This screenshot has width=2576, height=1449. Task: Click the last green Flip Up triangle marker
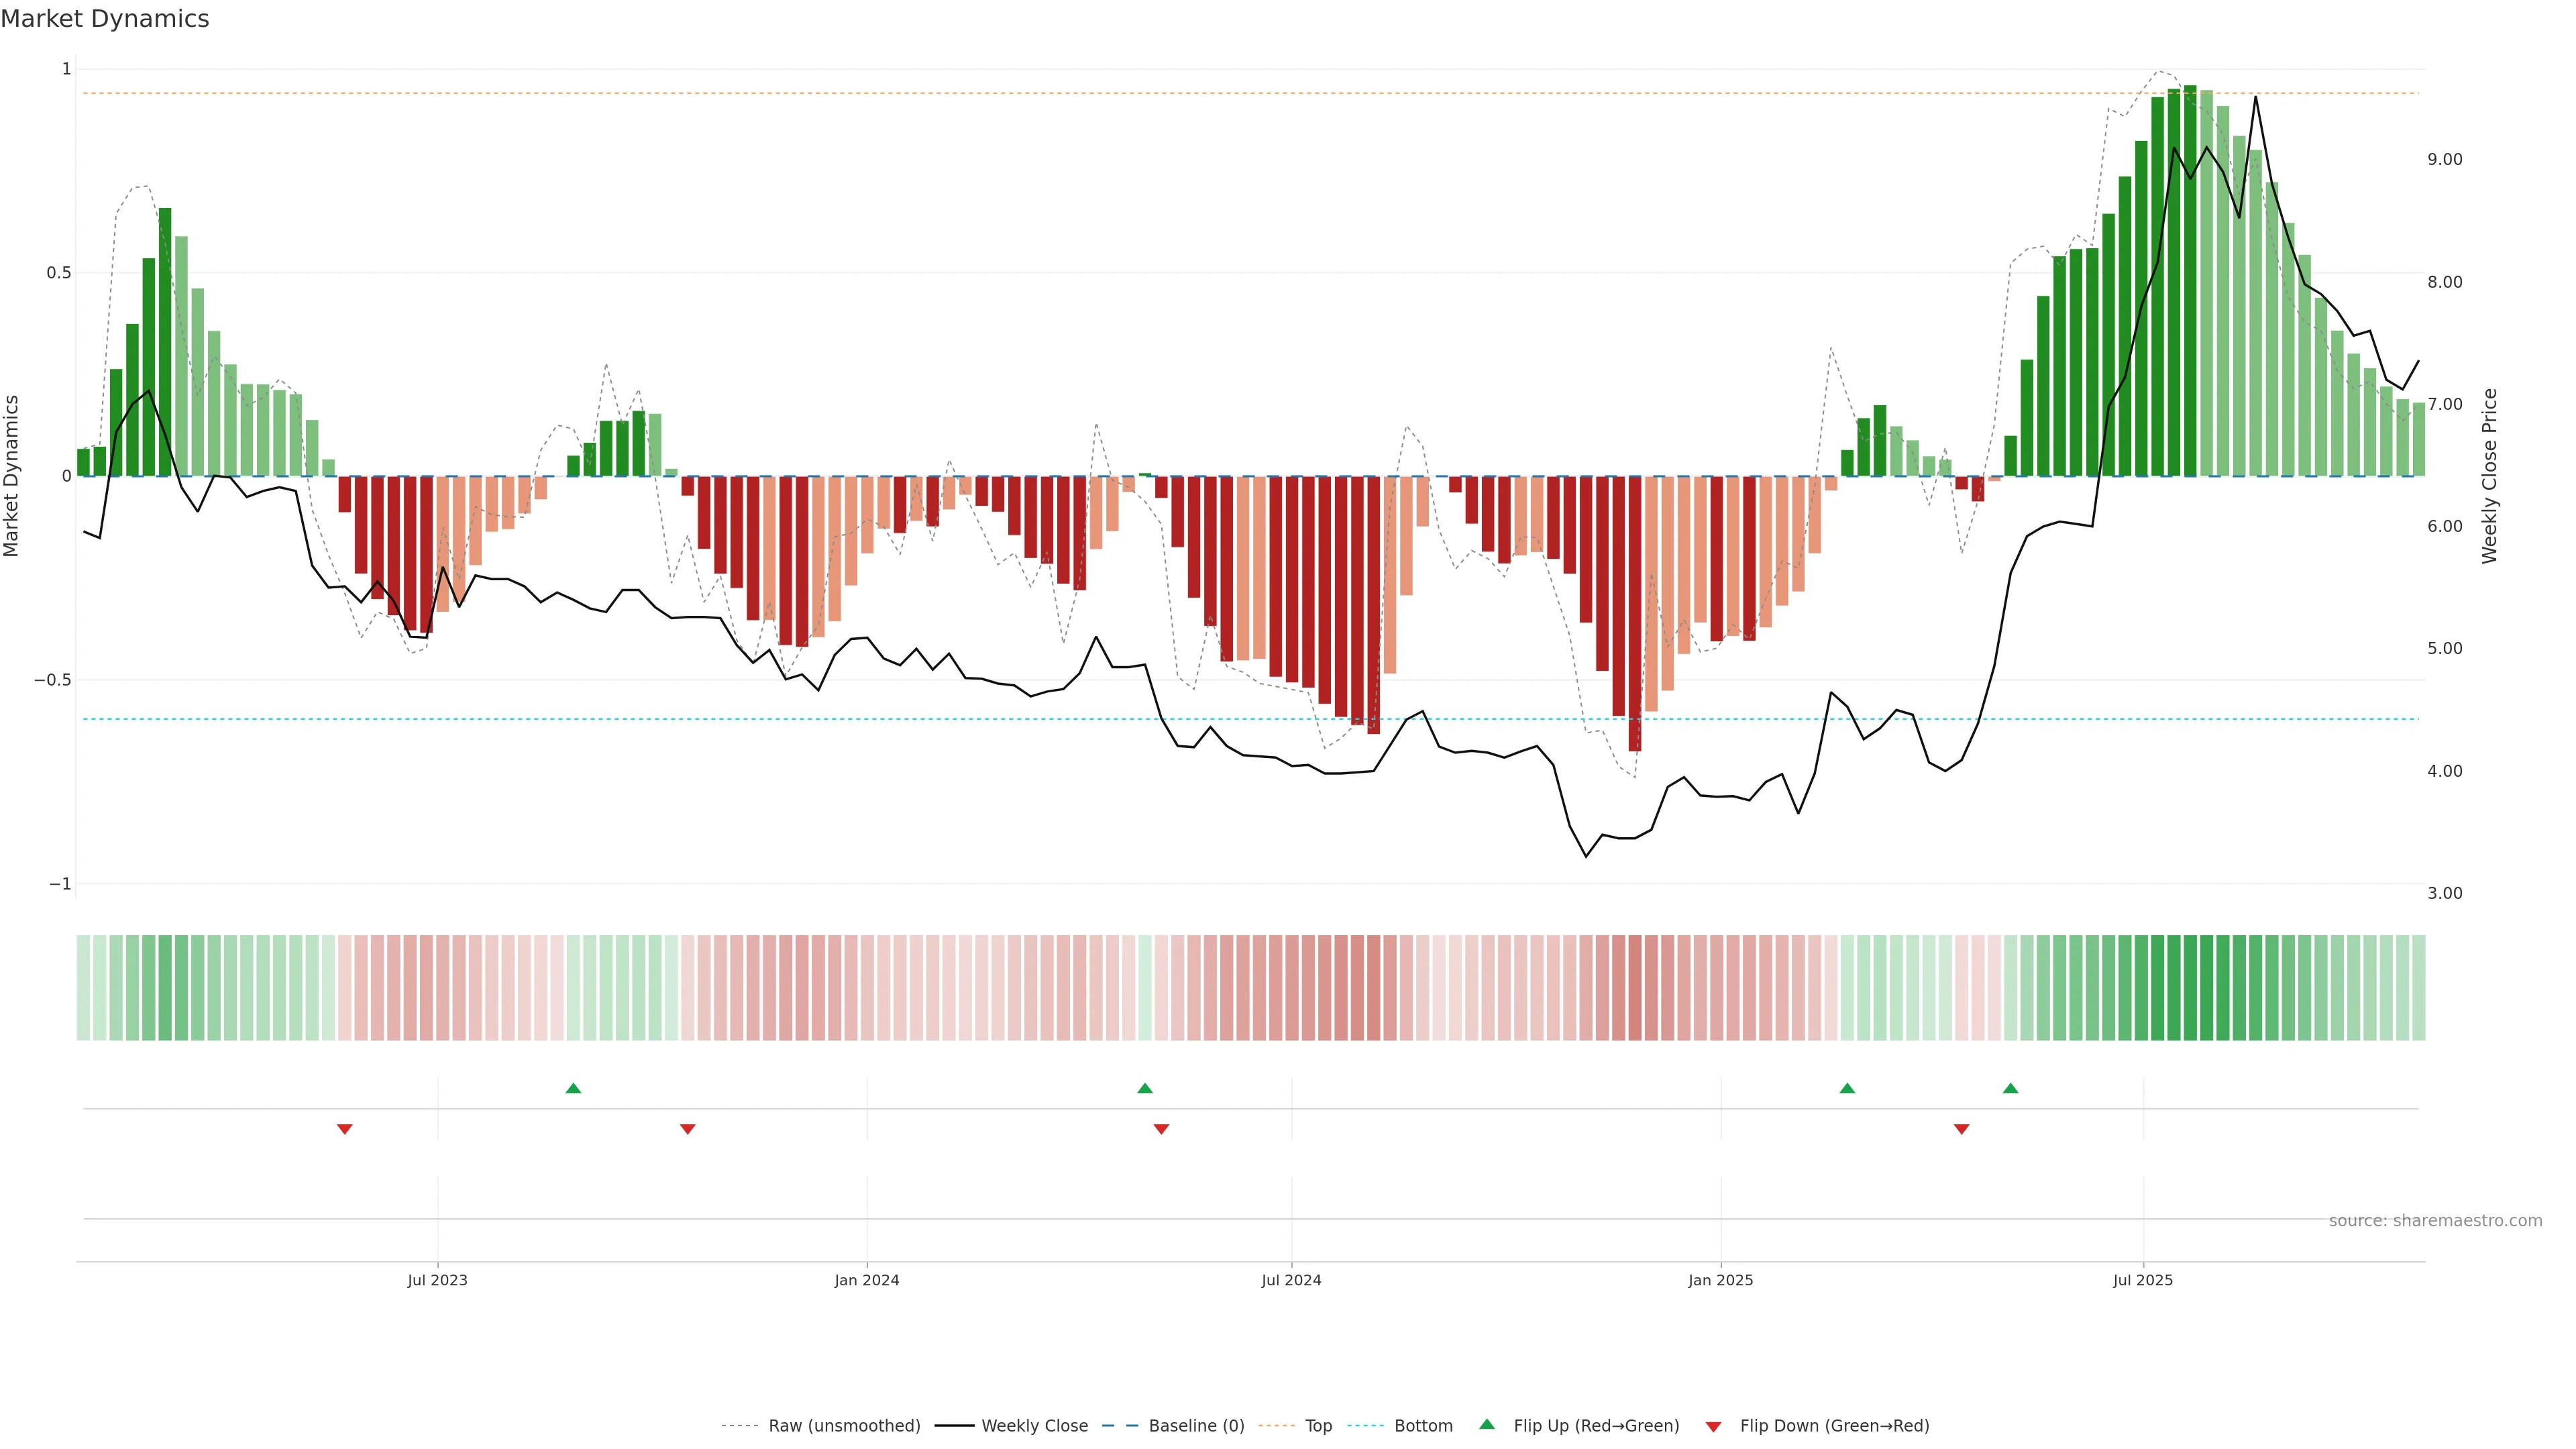2010,1088
